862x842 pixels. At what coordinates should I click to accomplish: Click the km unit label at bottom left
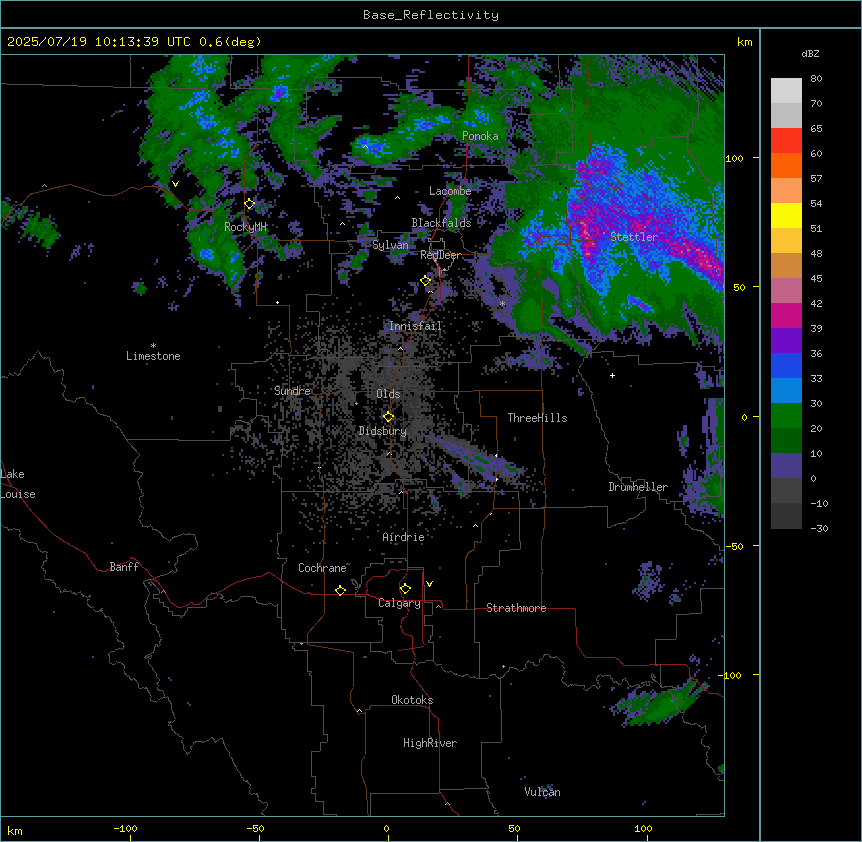pyautogui.click(x=15, y=831)
